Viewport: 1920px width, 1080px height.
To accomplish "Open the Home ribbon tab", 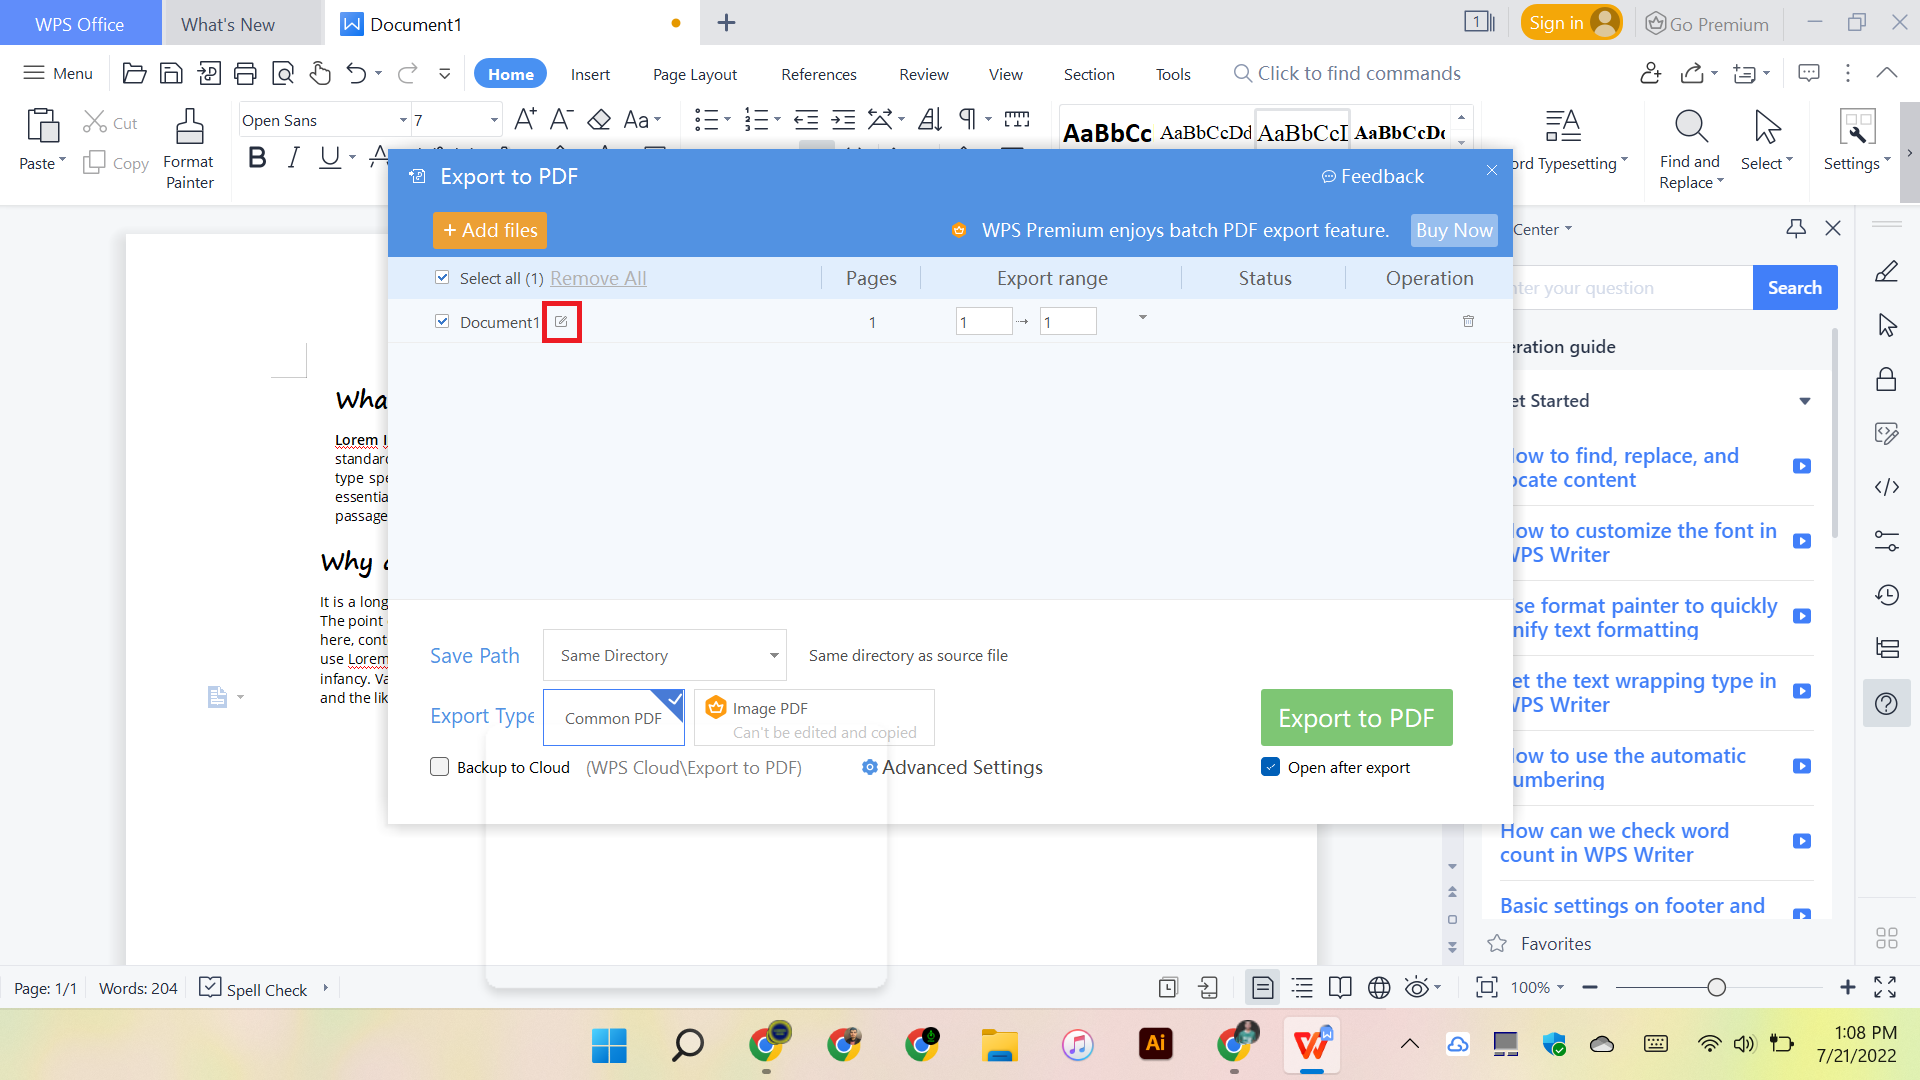I will pos(511,74).
